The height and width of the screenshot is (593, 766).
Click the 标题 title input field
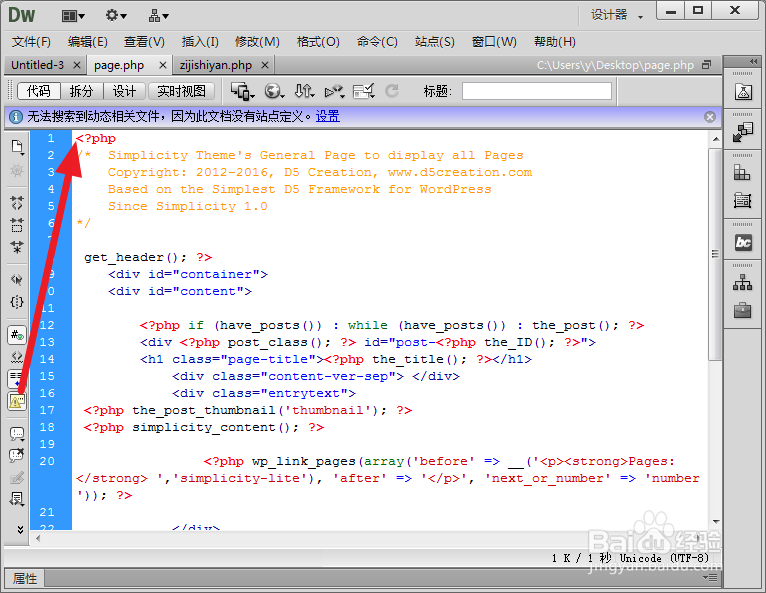(x=537, y=91)
